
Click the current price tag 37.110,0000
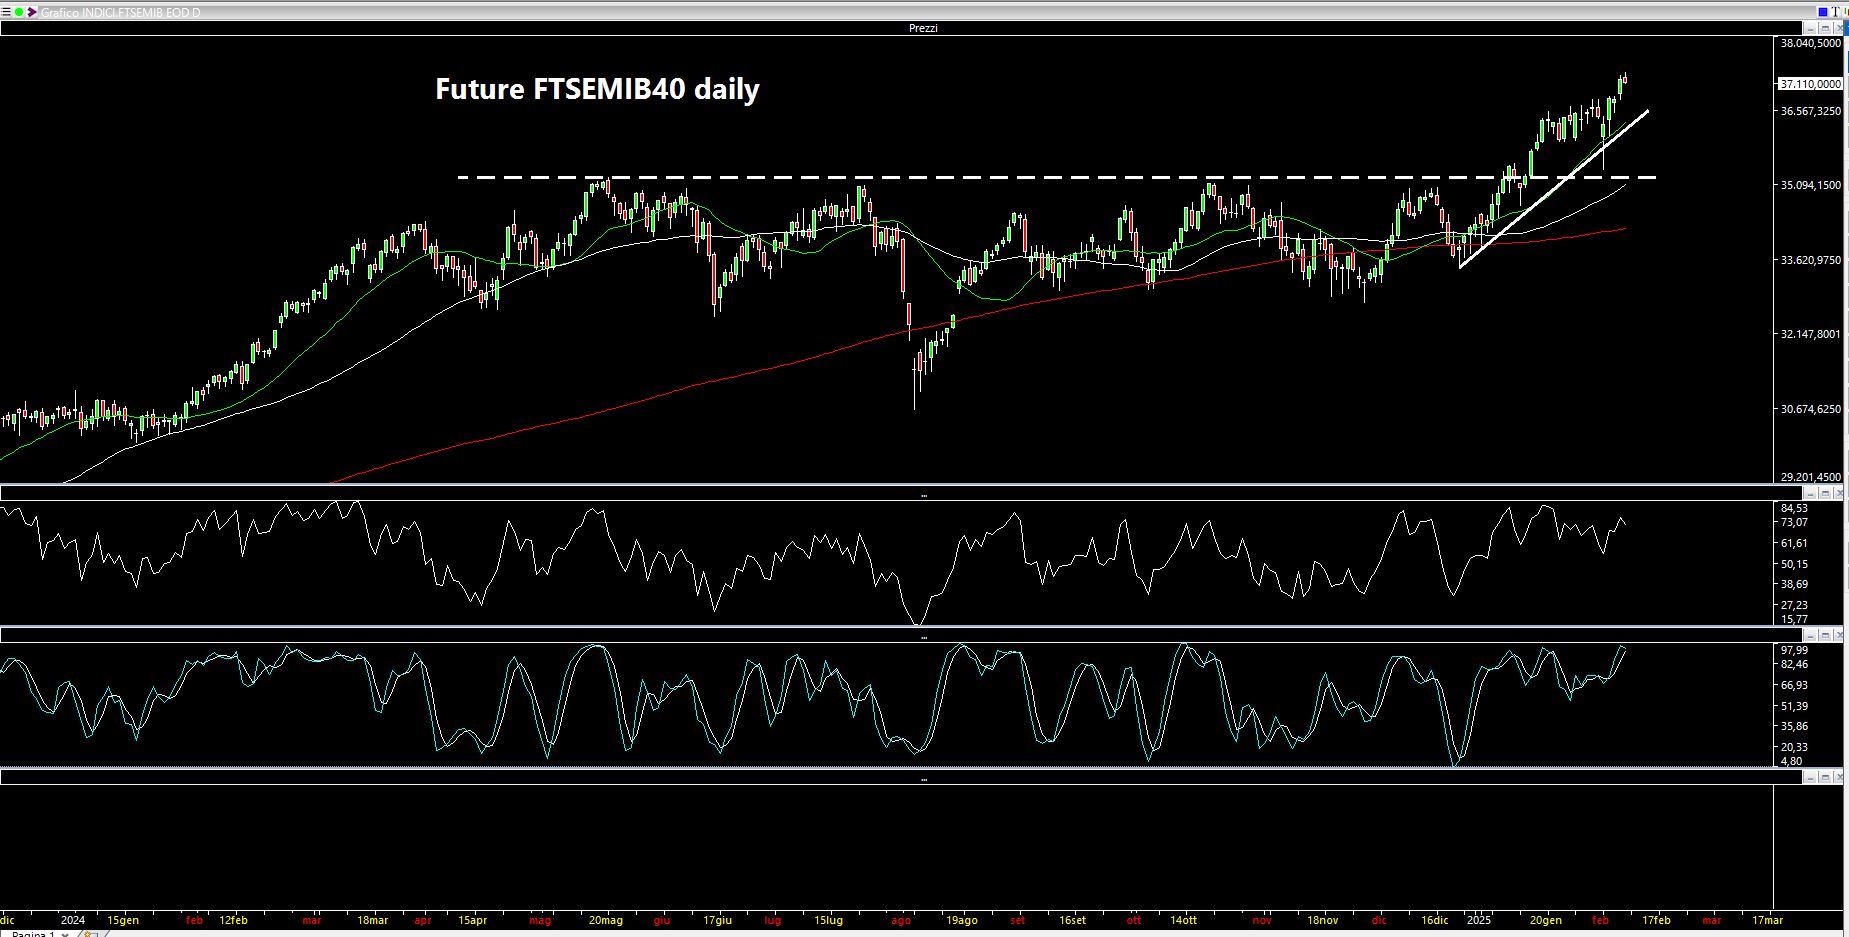(x=1810, y=84)
